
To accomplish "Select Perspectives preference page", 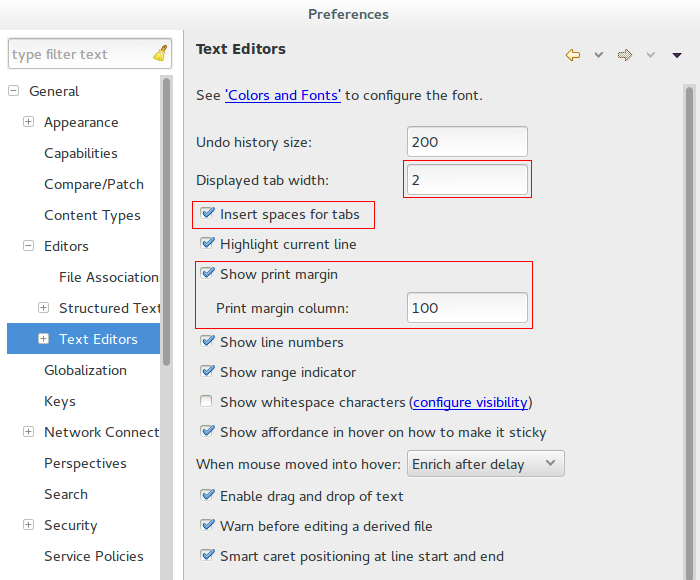I will (85, 463).
